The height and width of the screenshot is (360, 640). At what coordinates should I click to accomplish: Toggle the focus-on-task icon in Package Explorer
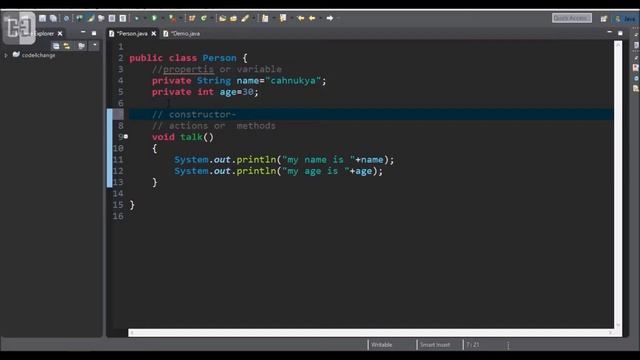[x=82, y=46]
